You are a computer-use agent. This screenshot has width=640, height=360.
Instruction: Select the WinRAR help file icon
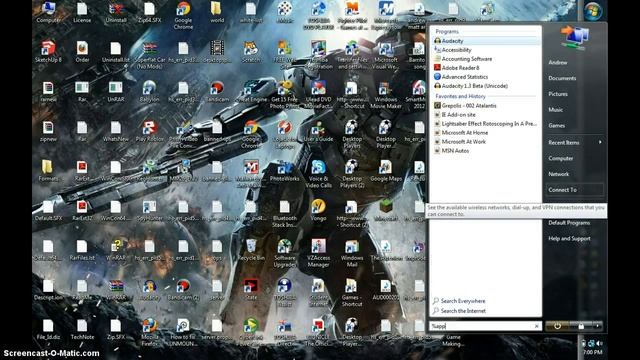(116, 250)
